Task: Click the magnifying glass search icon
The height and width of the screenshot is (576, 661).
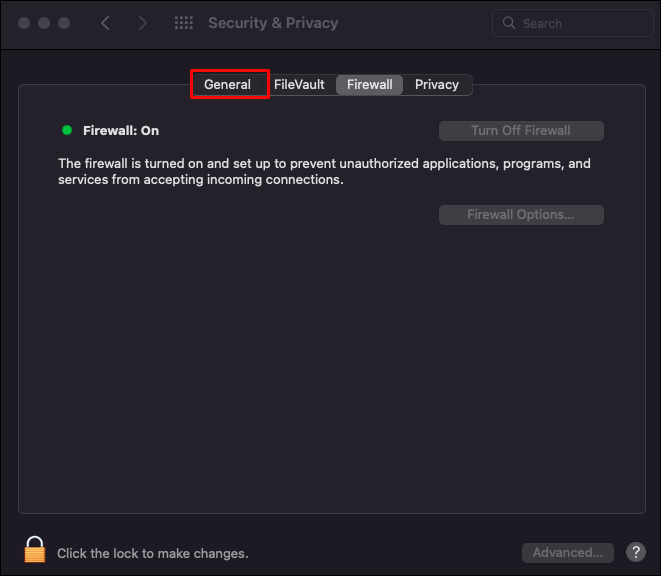Action: click(509, 23)
